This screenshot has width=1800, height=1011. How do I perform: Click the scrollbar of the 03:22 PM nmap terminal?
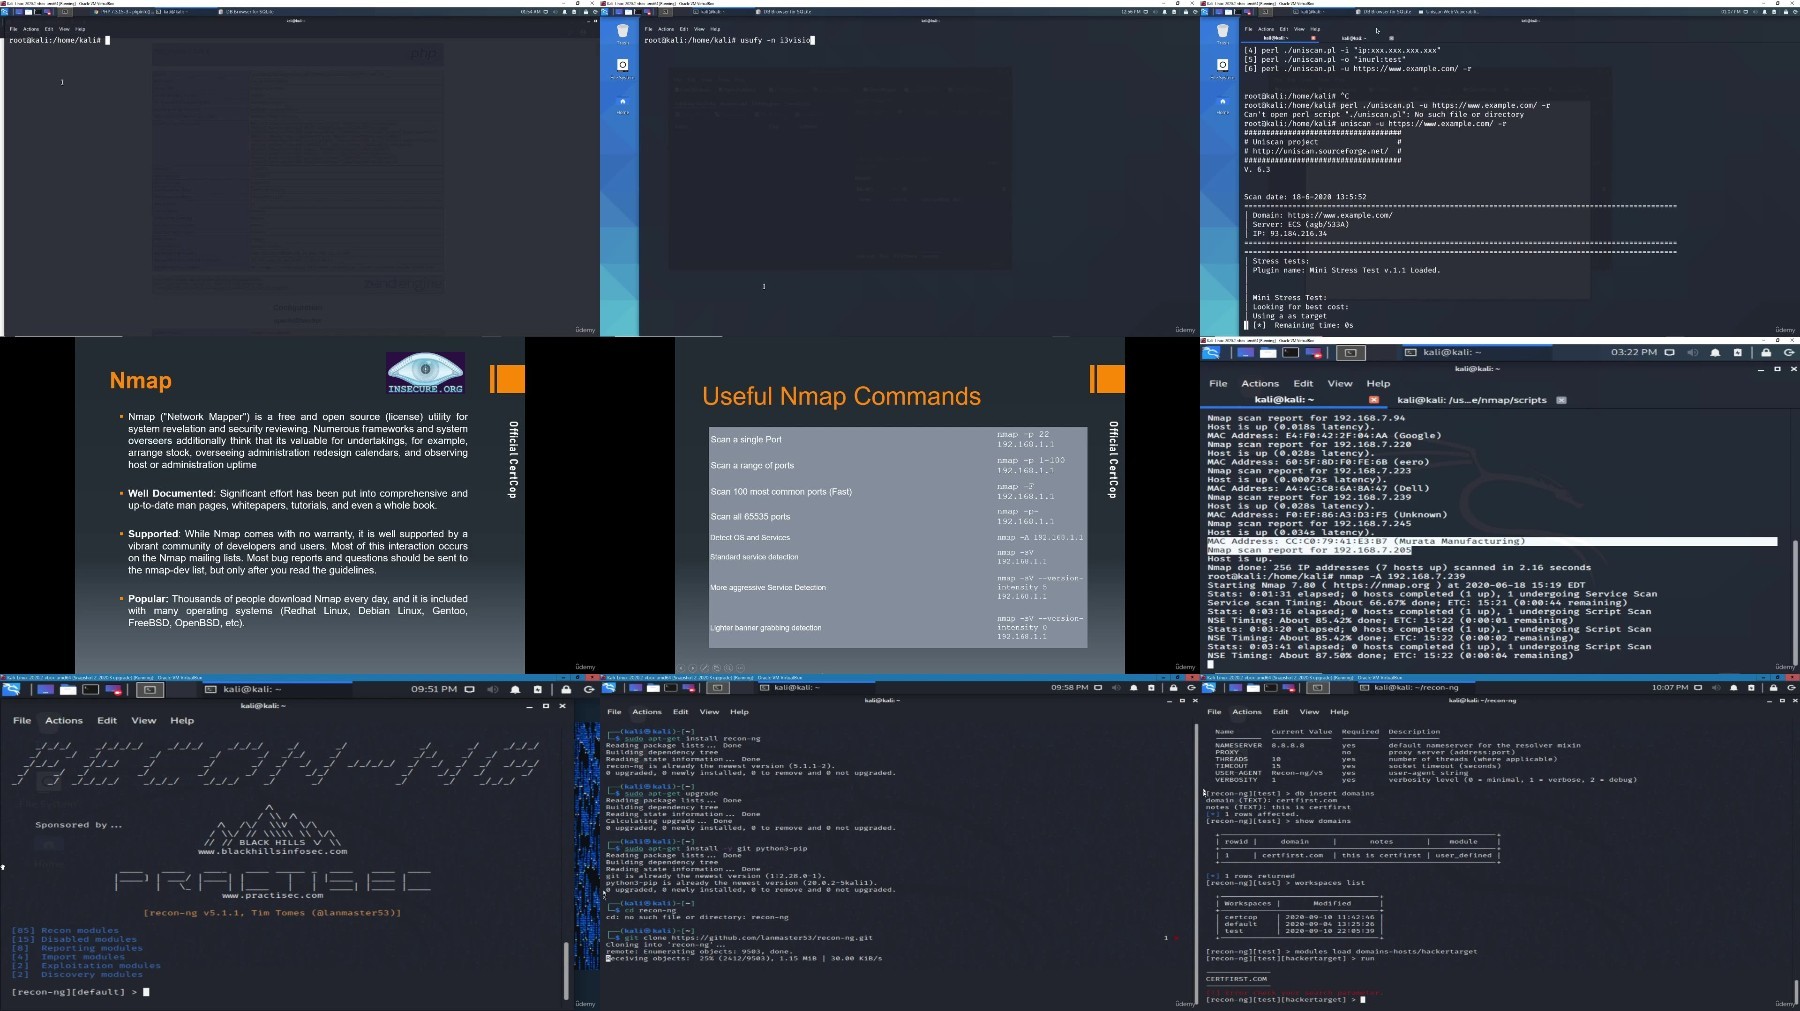coord(1794,605)
